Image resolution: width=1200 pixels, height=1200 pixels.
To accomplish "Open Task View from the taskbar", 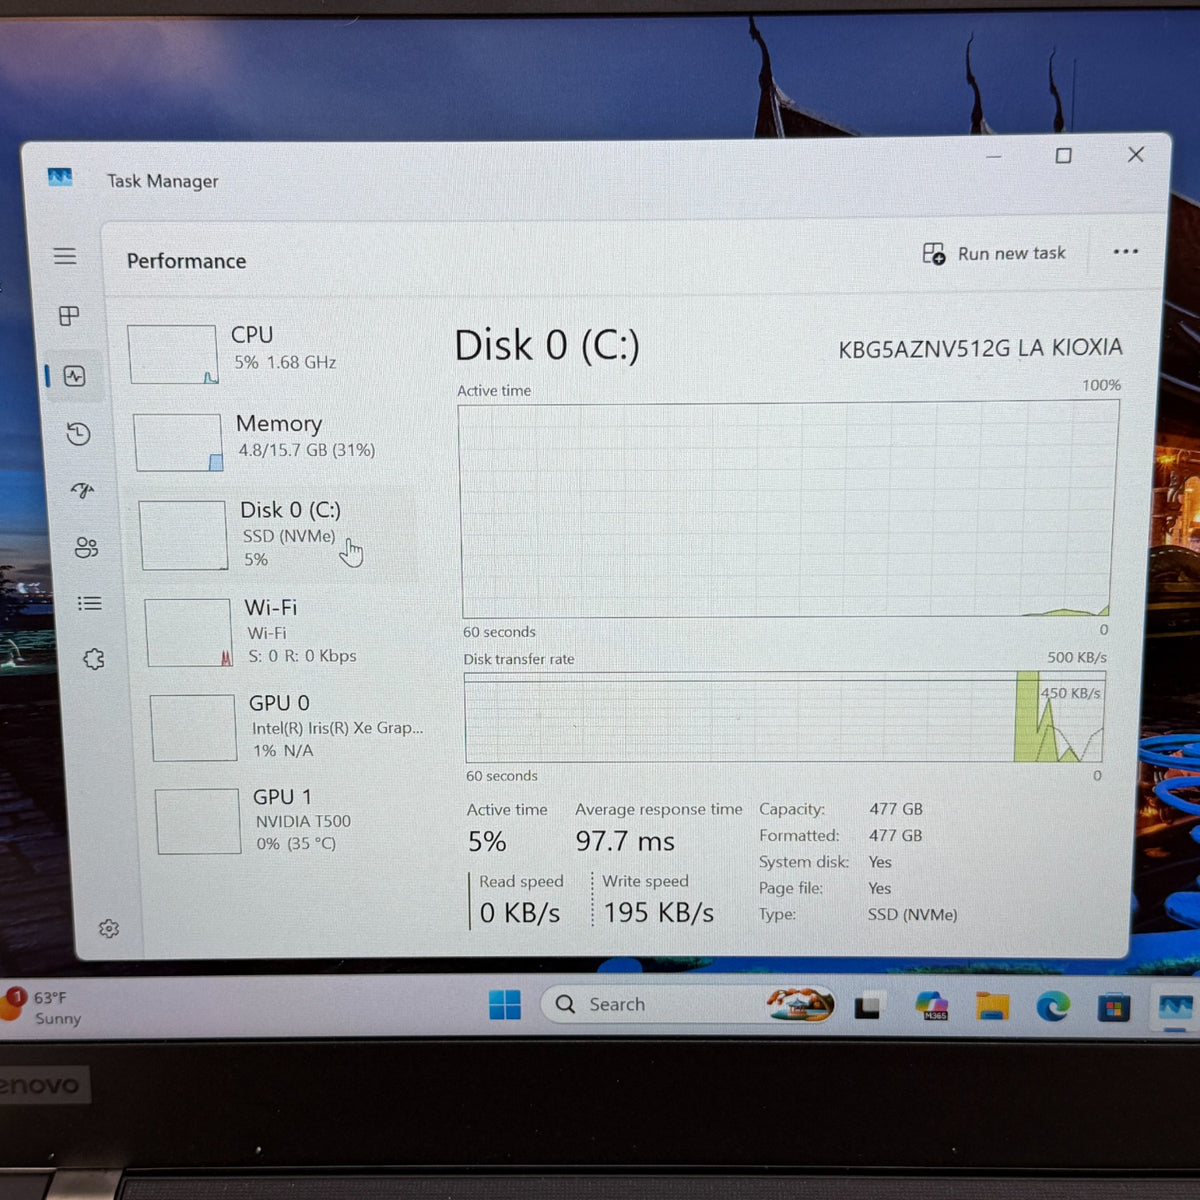I will [x=867, y=1006].
